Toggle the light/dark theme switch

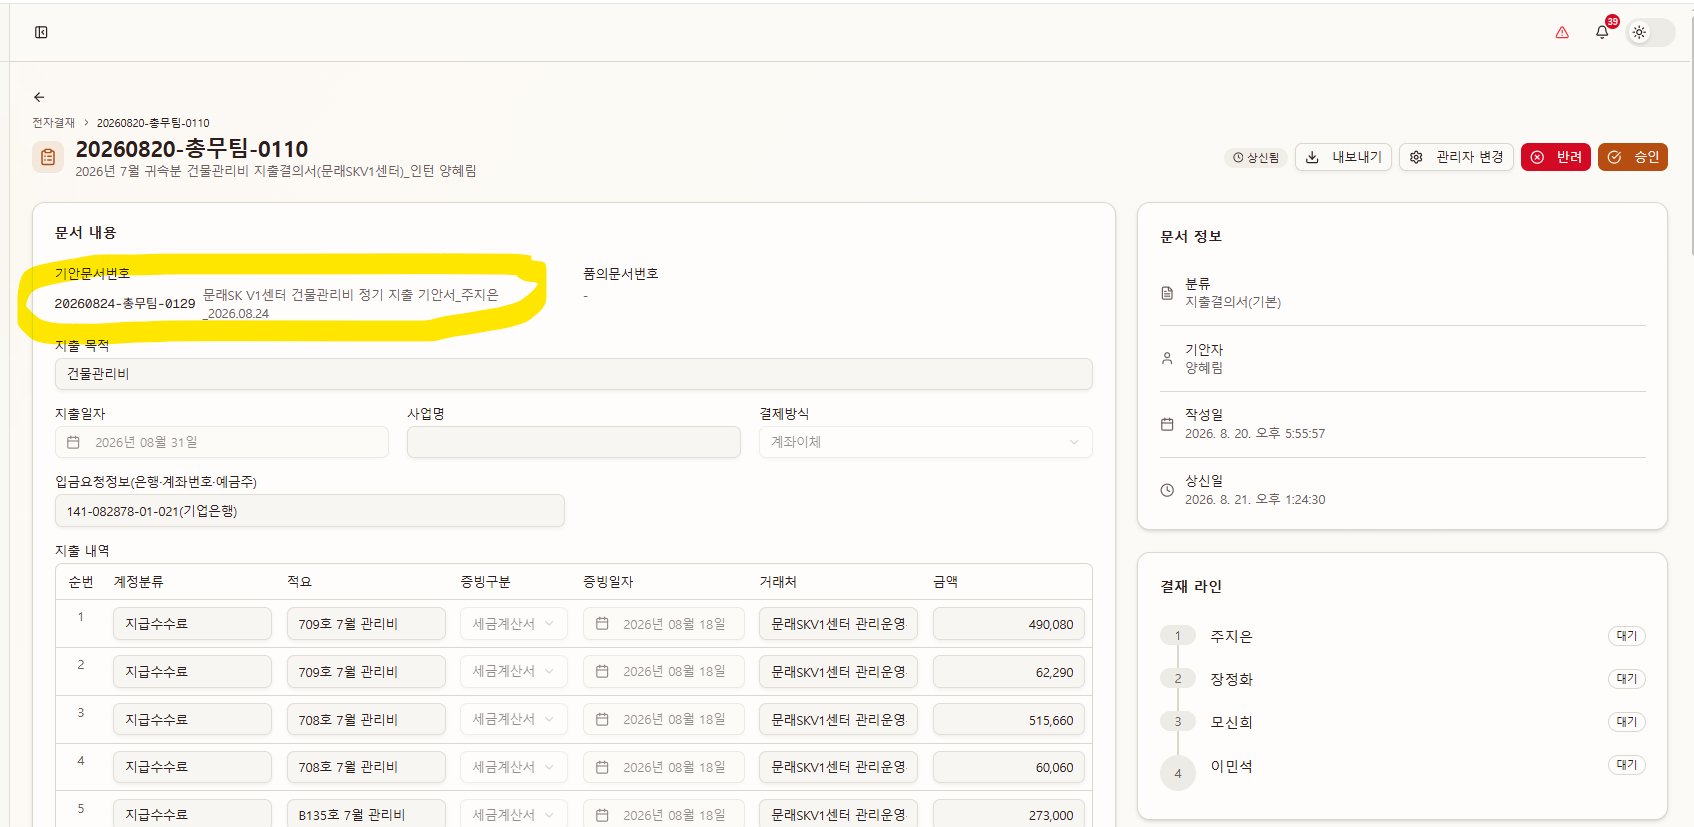(1650, 32)
